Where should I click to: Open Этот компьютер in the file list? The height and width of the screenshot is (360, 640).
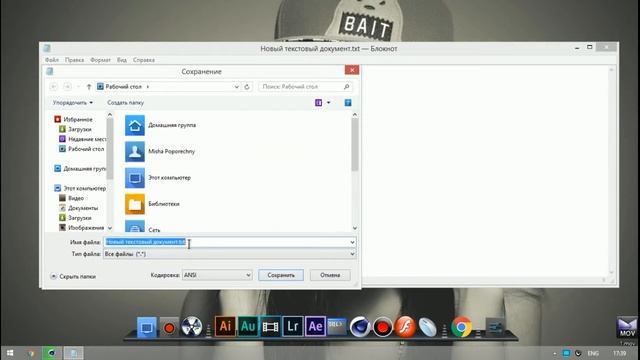click(158, 178)
